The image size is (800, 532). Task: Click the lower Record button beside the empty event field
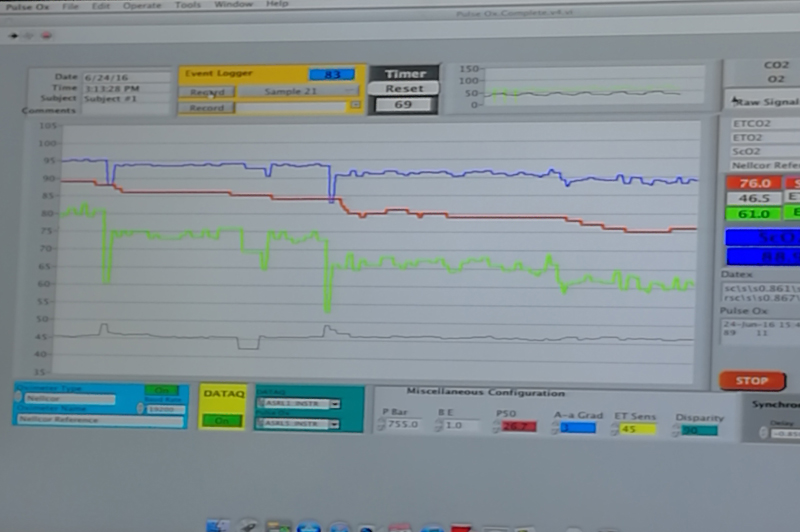pos(207,108)
